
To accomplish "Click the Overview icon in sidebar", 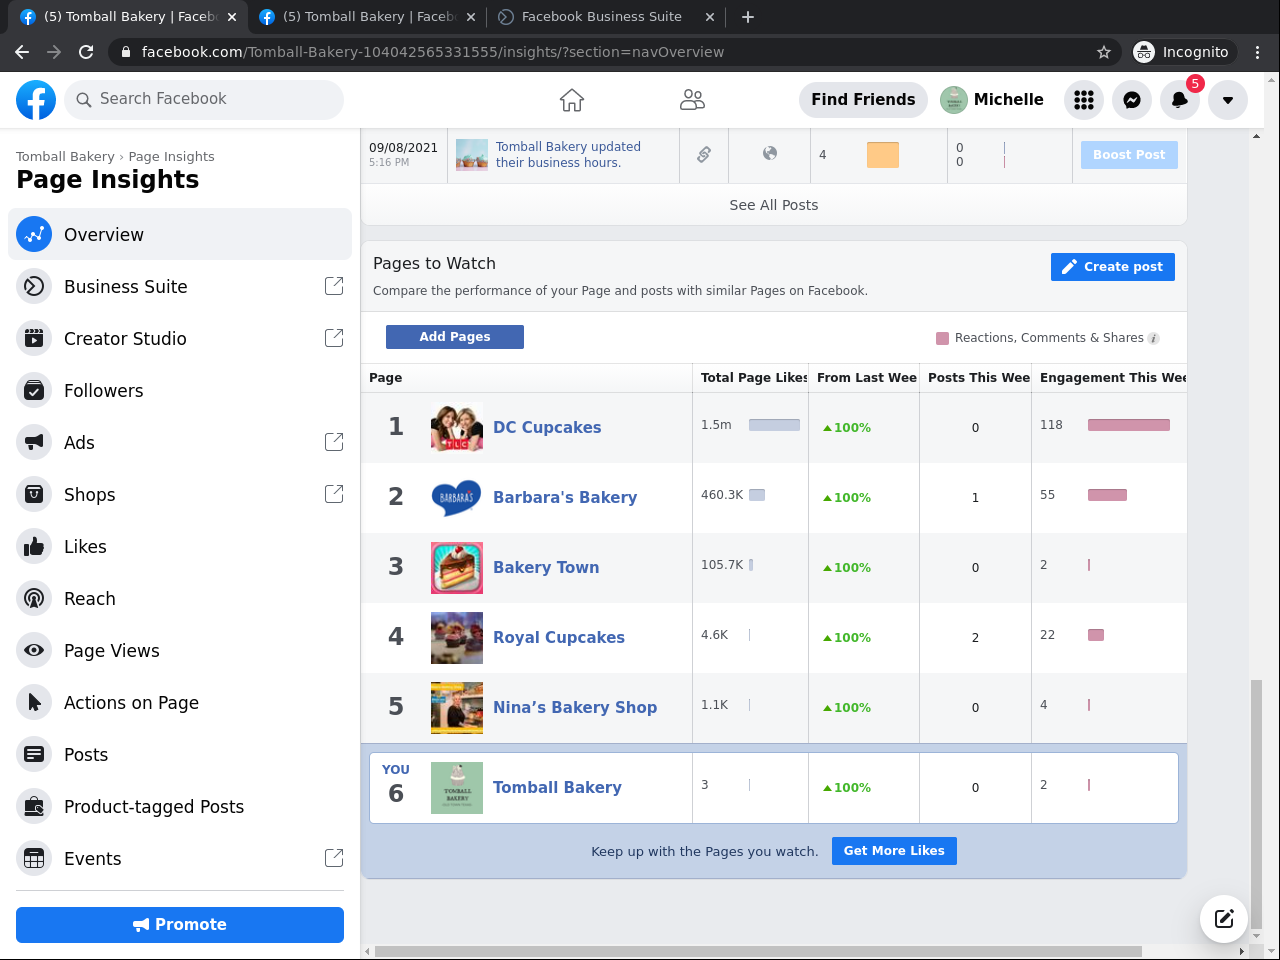I will coord(34,234).
